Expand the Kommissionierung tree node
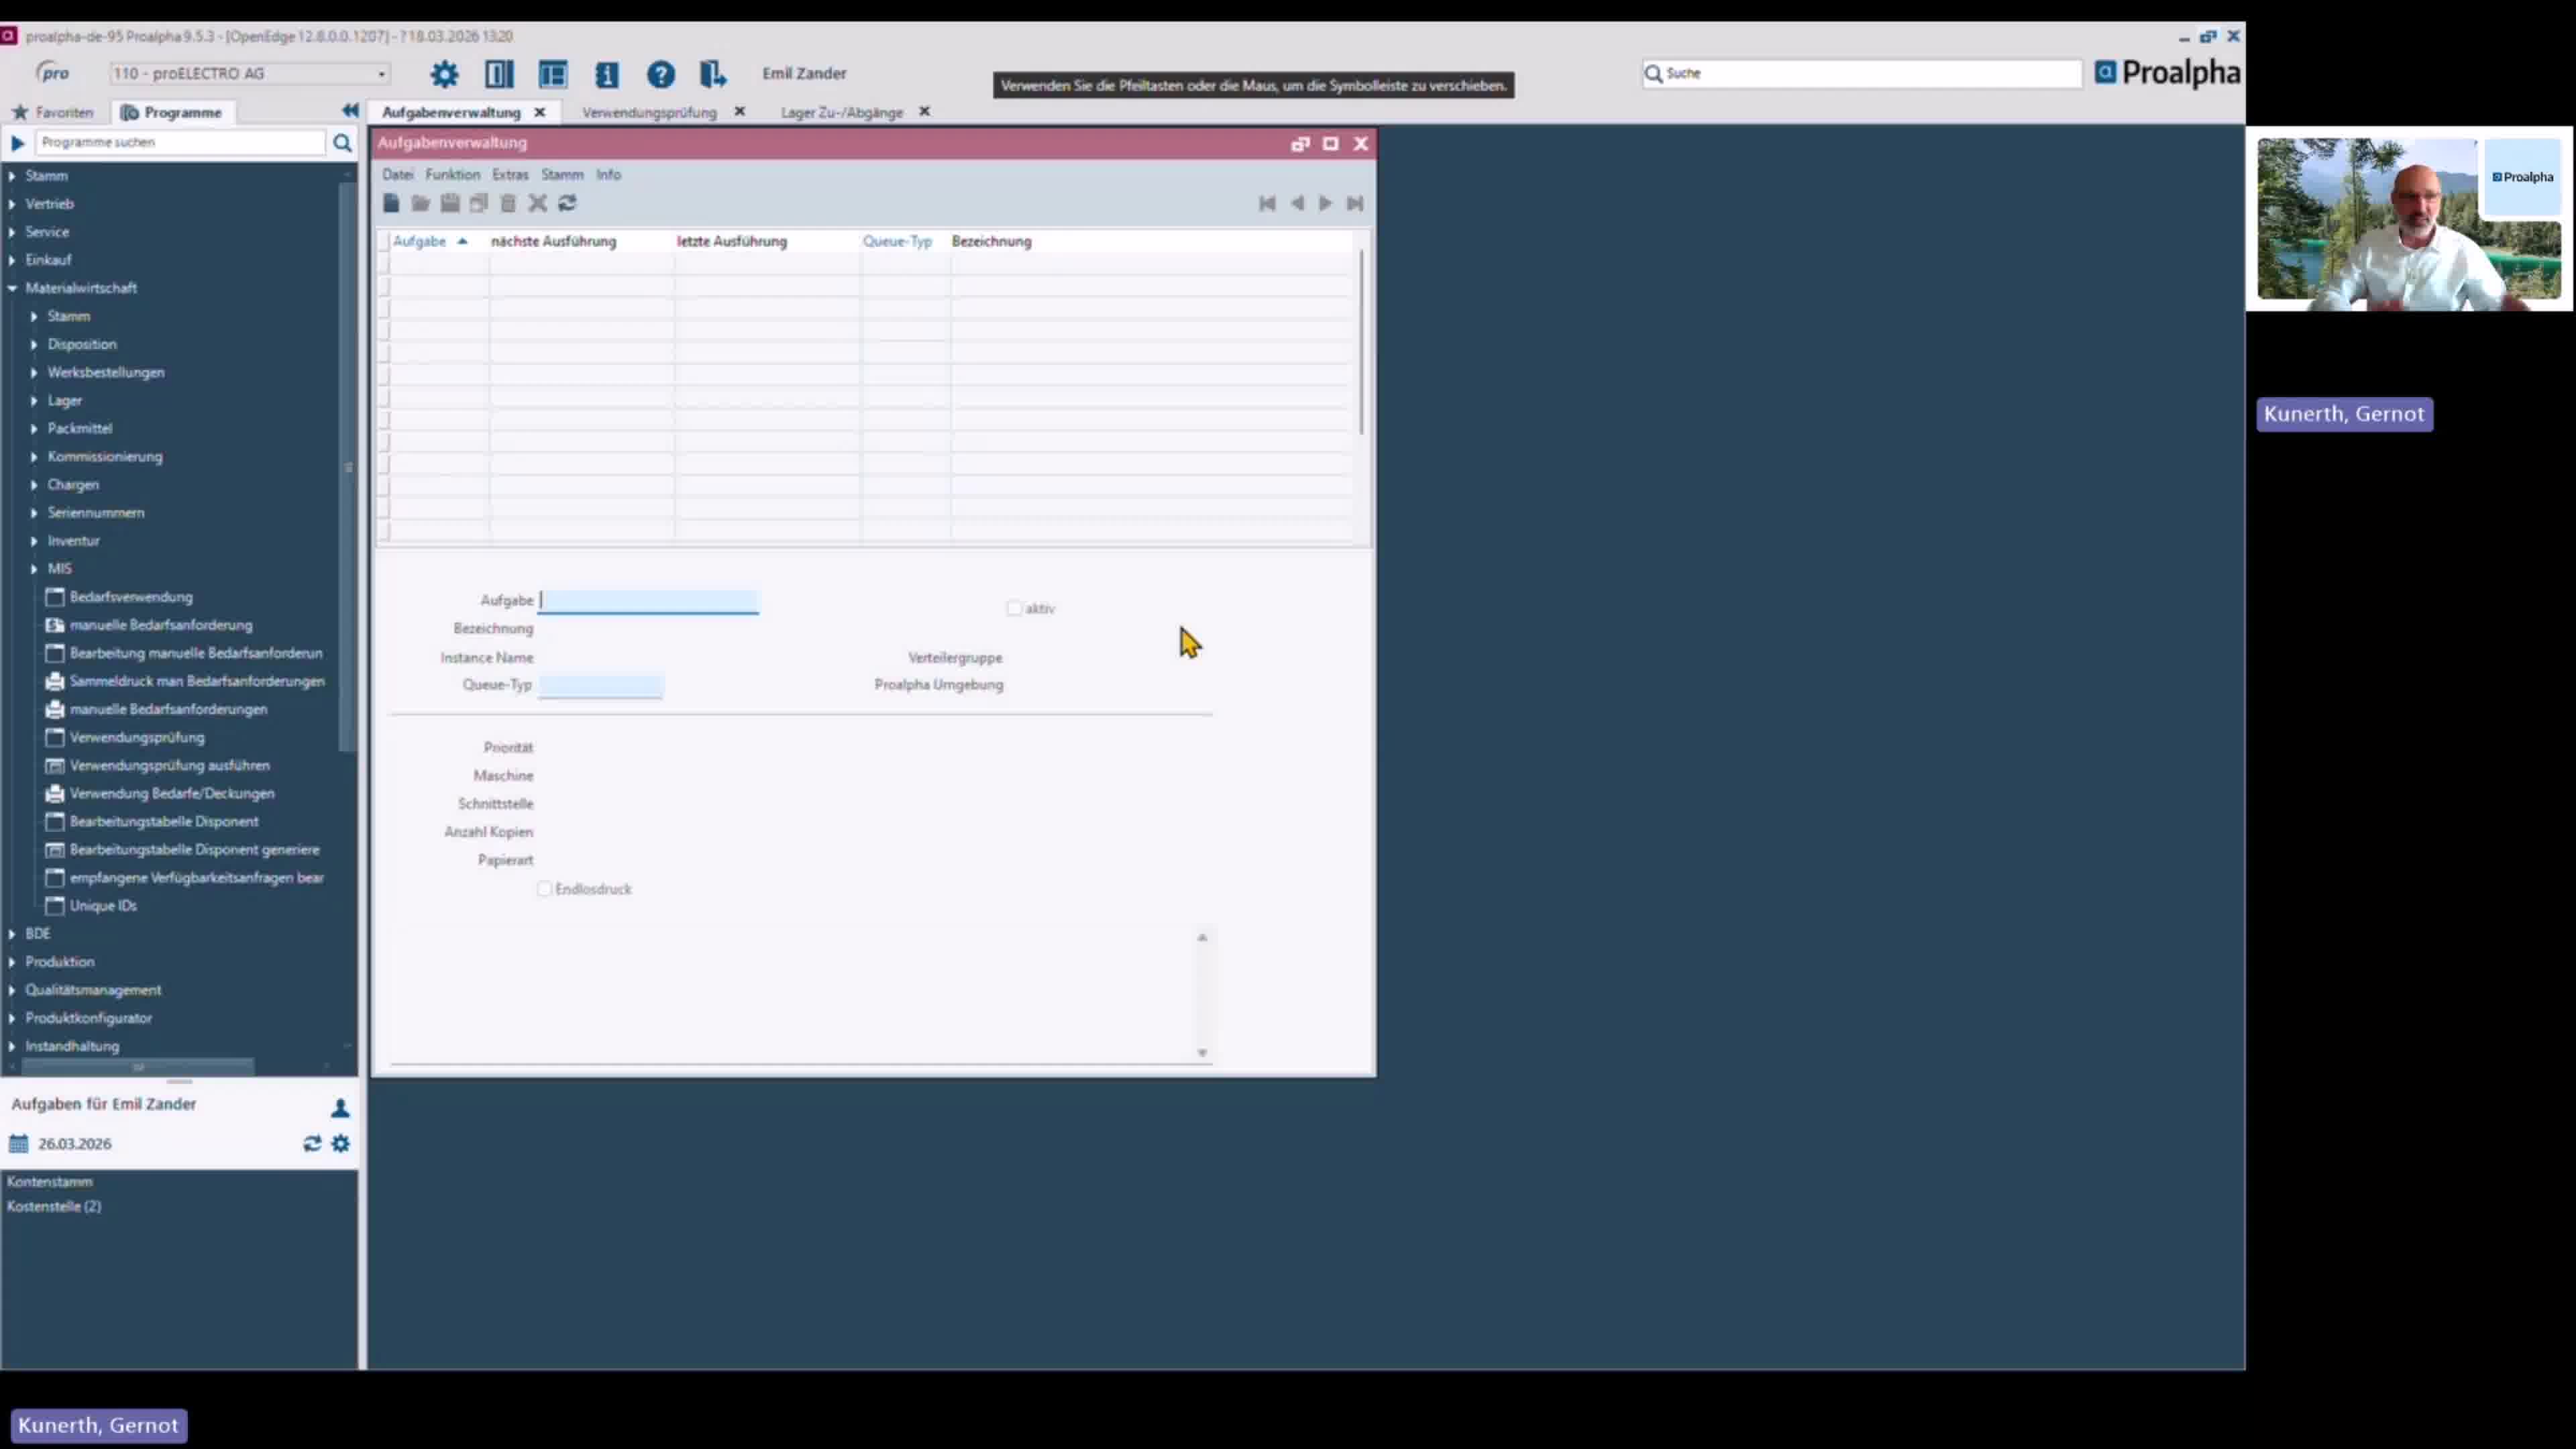 coord(34,456)
